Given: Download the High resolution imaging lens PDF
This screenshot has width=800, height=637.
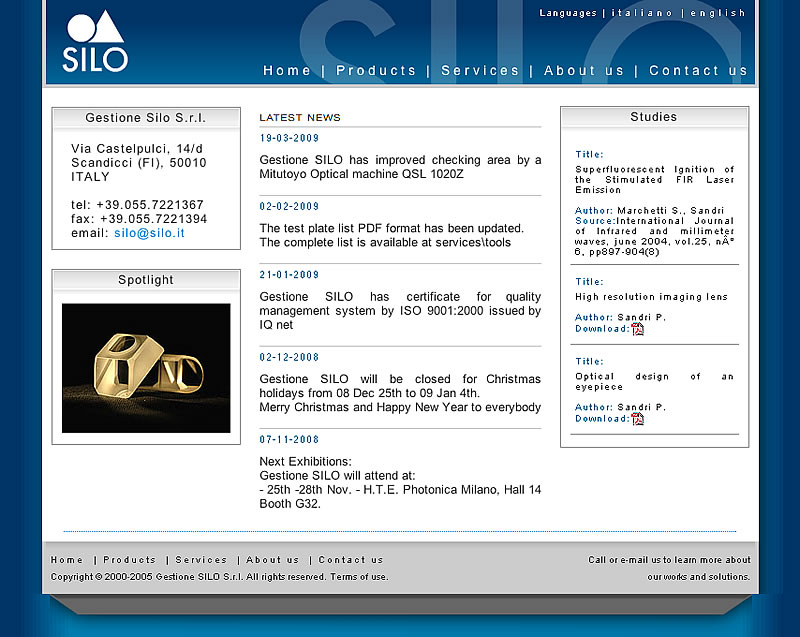Looking at the screenshot, I should 638,329.
